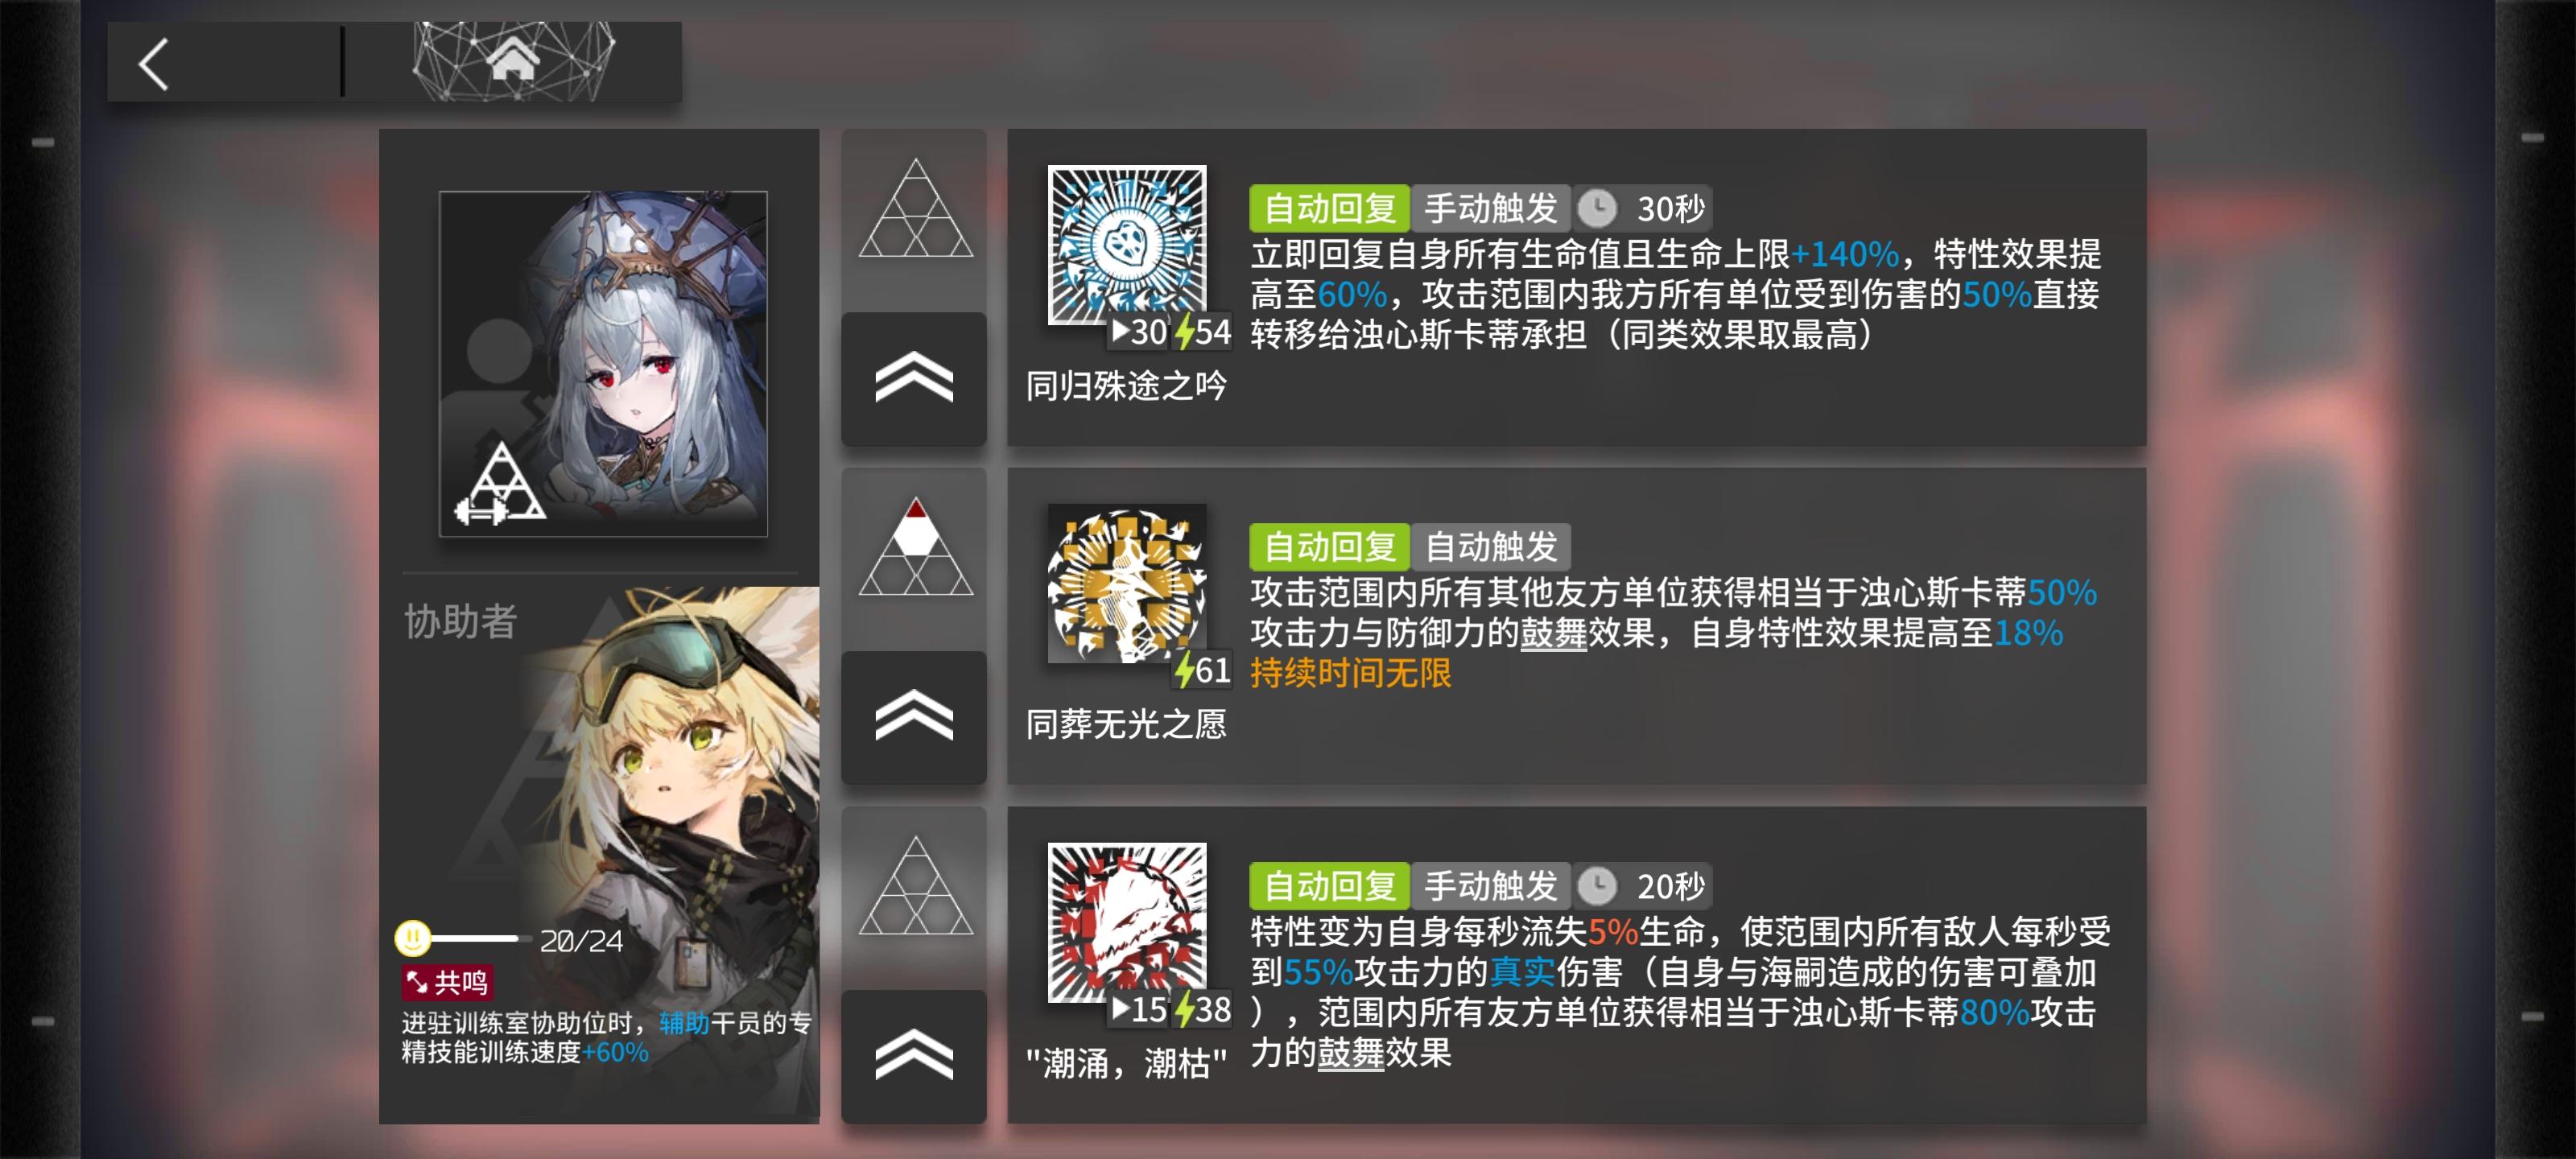Viewport: 2576px width, 1159px height.
Task: Tap 自动回复 tag on first skill
Action: coord(1329,208)
